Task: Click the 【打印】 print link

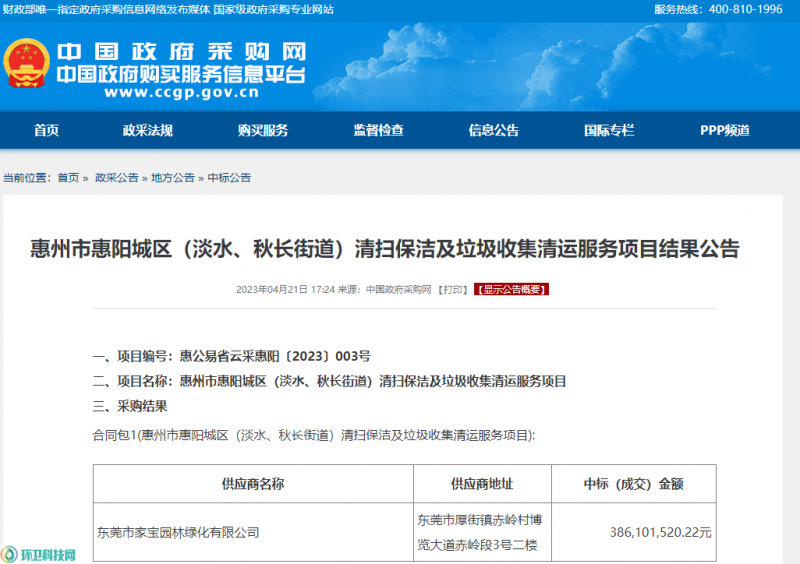Action: tap(453, 289)
